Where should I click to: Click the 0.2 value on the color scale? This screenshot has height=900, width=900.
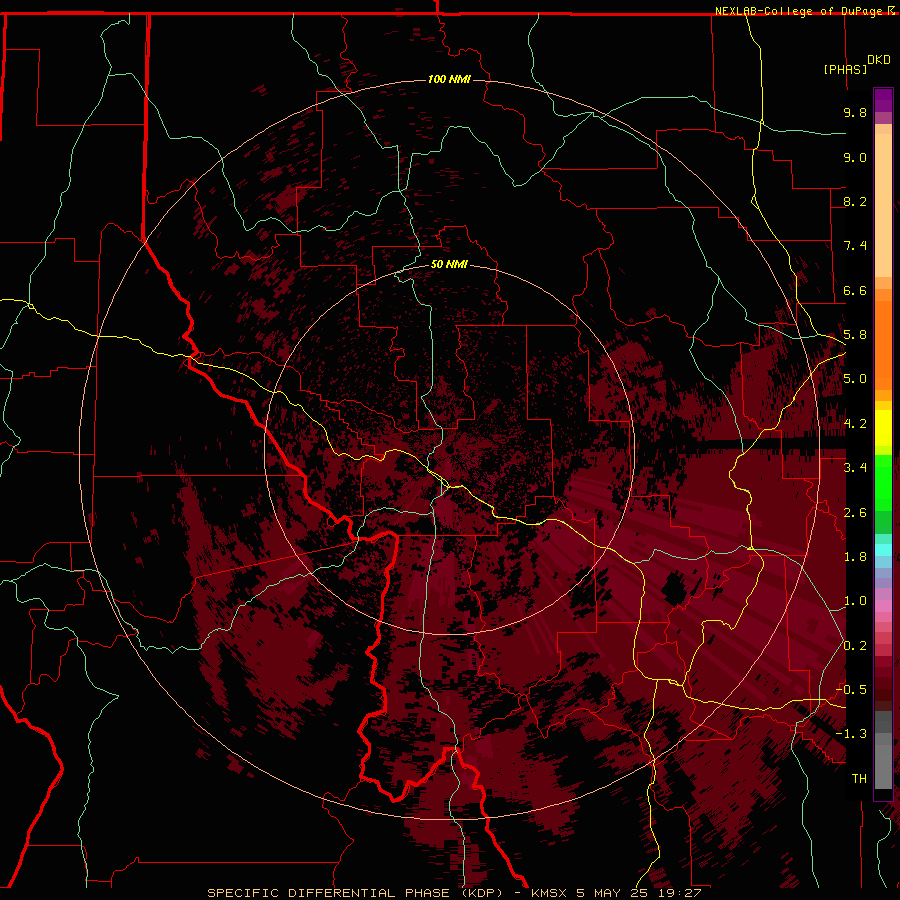(855, 645)
